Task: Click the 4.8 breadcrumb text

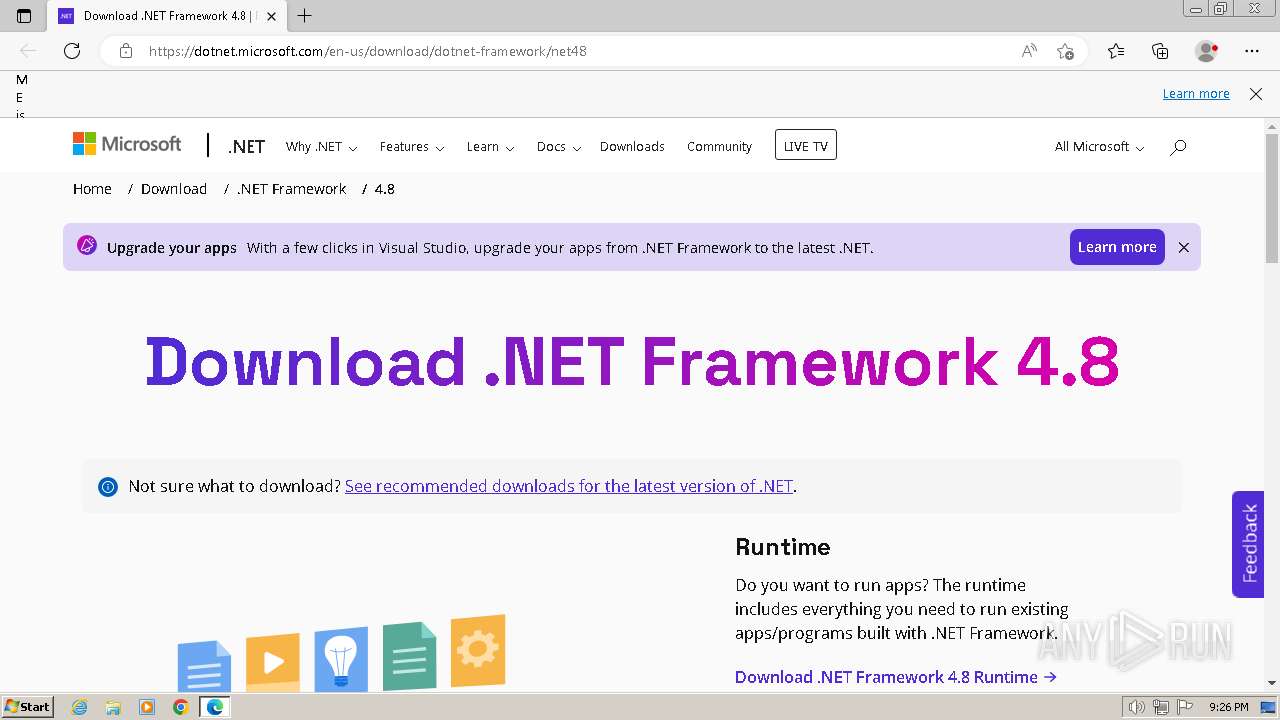Action: (385, 189)
